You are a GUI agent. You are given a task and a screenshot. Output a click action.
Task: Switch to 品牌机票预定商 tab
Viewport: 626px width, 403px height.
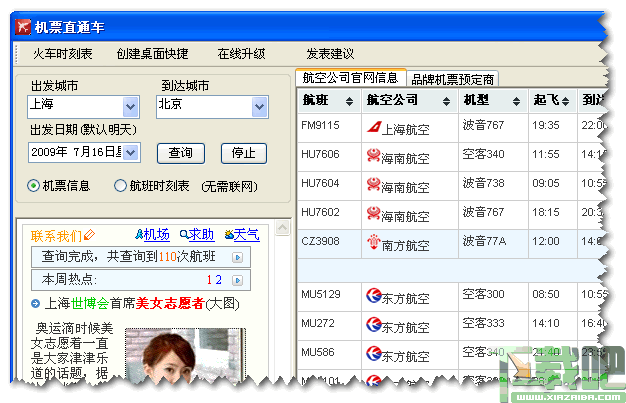pos(452,79)
